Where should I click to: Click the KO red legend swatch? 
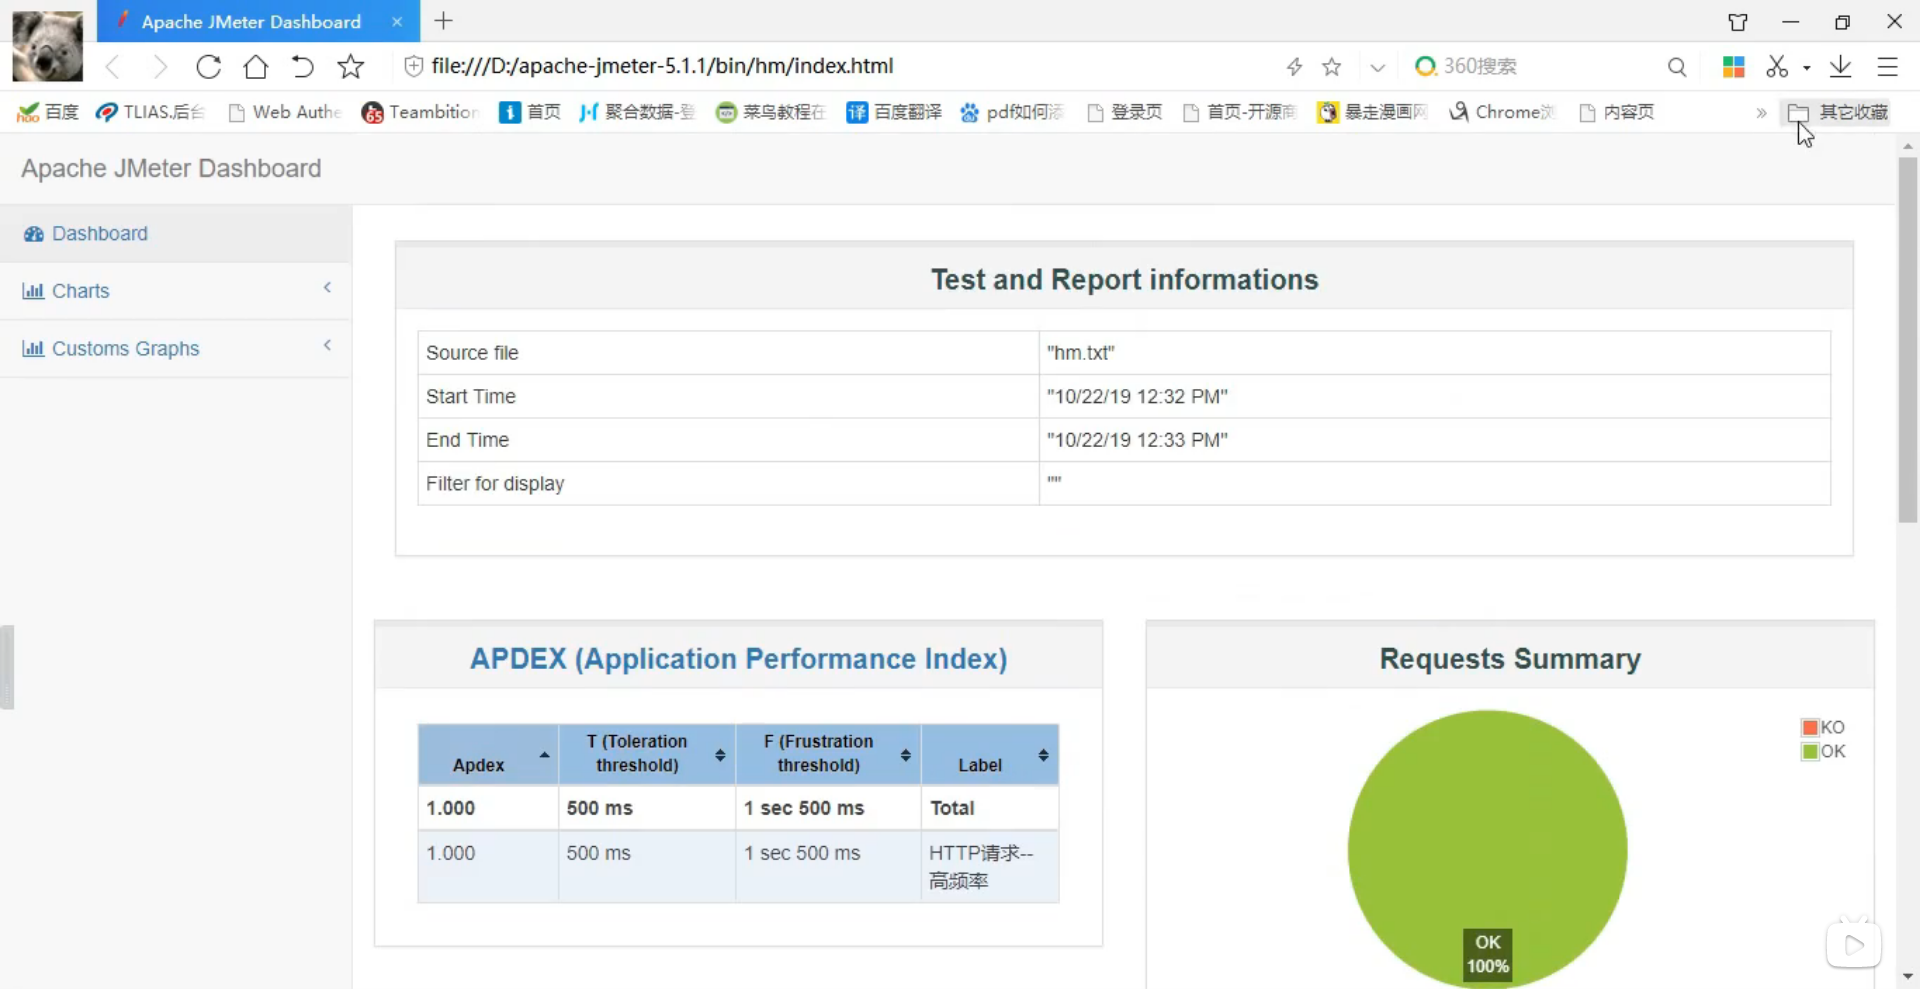click(1809, 727)
